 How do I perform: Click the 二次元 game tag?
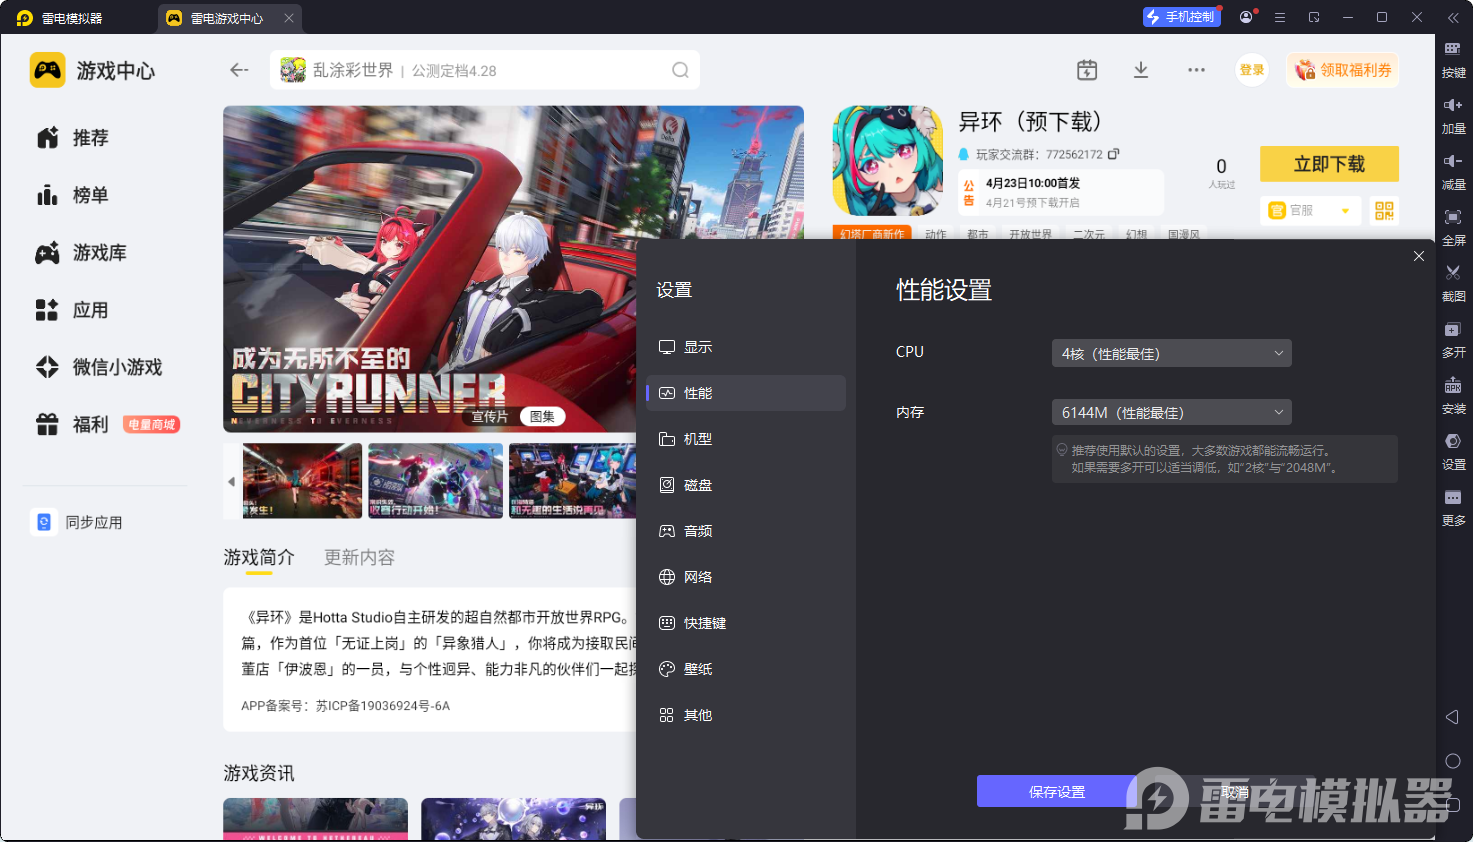coord(1089,235)
